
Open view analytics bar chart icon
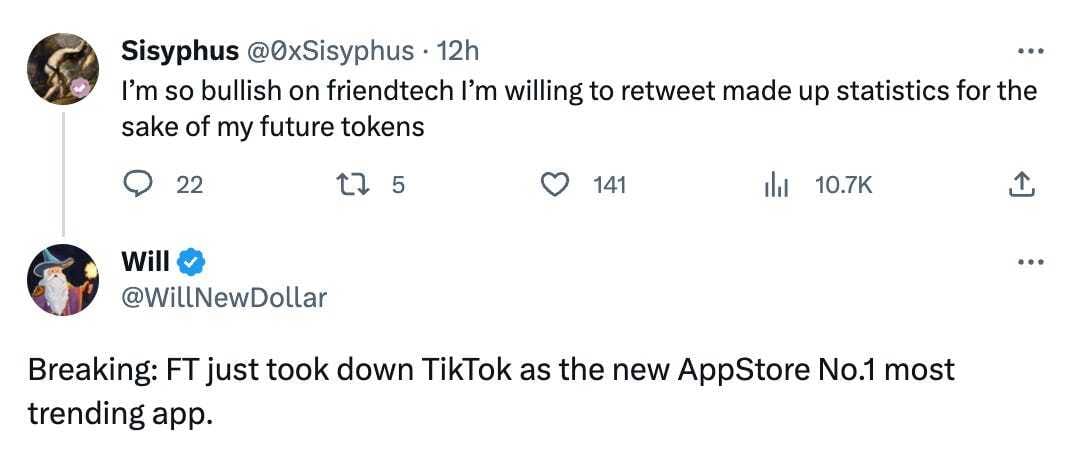pyautogui.click(x=775, y=184)
